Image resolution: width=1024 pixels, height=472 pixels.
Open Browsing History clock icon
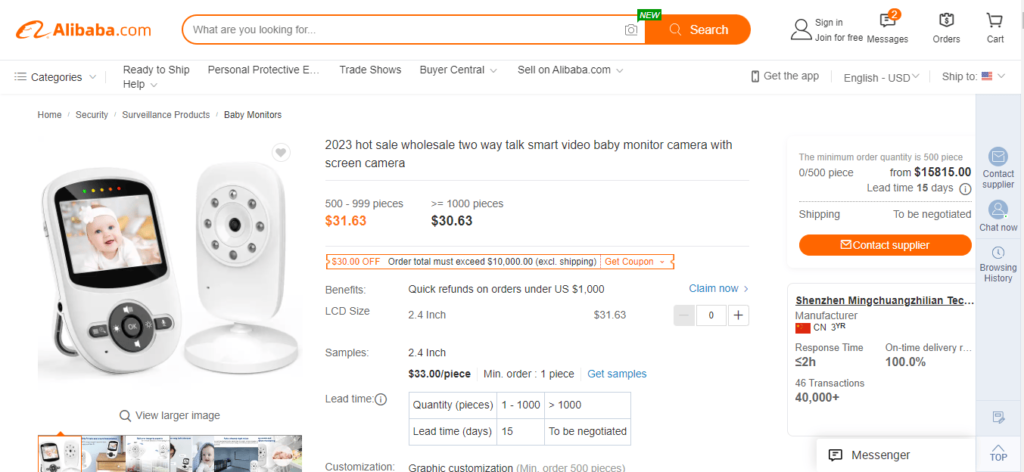point(998,253)
